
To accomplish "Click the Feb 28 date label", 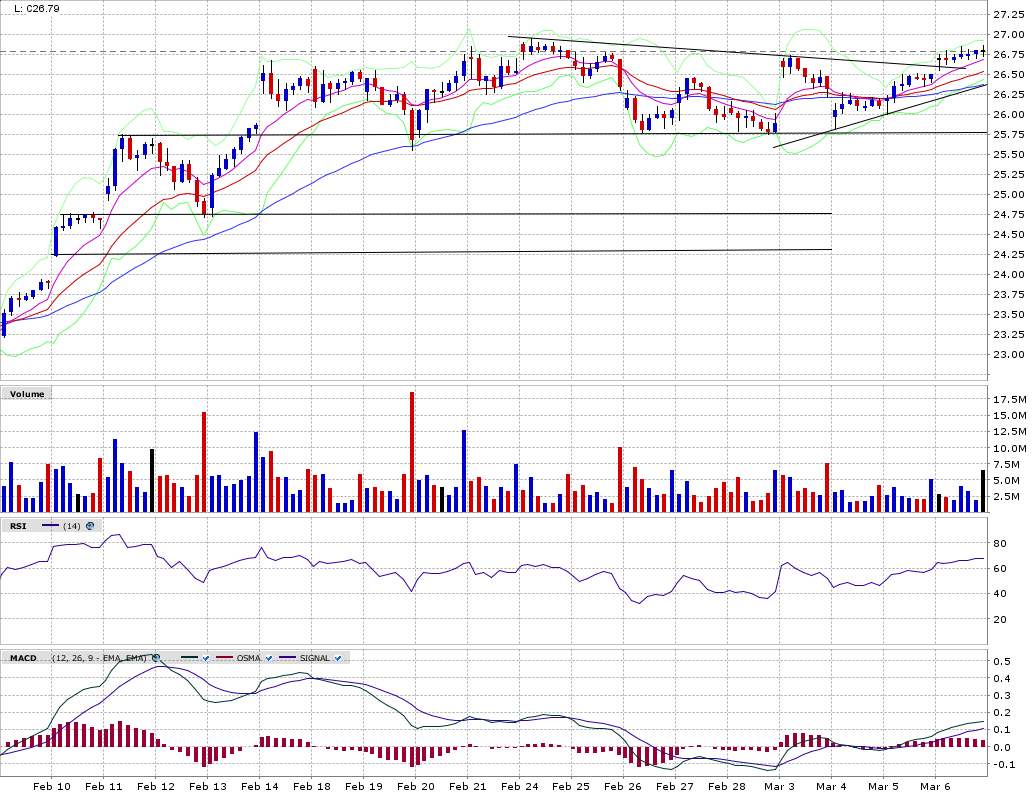I will point(727,786).
